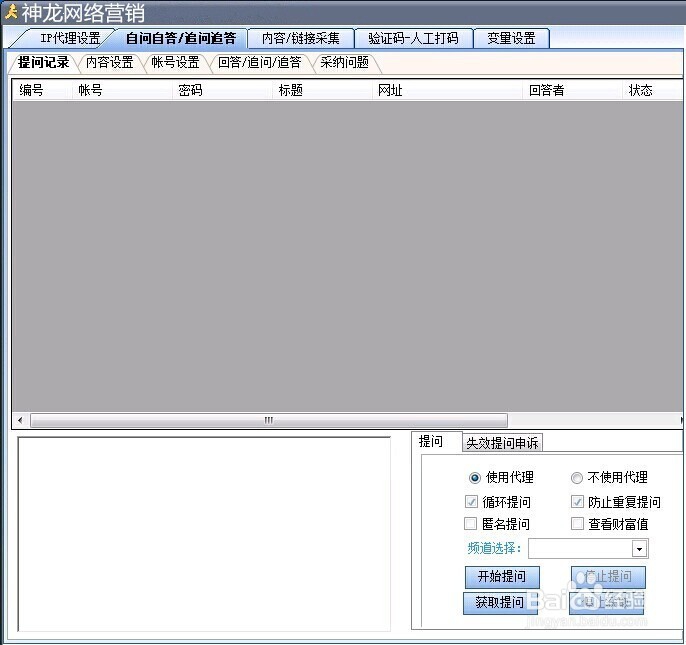This screenshot has width=686, height=645.
Task: Open the IP代理设置 tab
Action: tap(66, 38)
